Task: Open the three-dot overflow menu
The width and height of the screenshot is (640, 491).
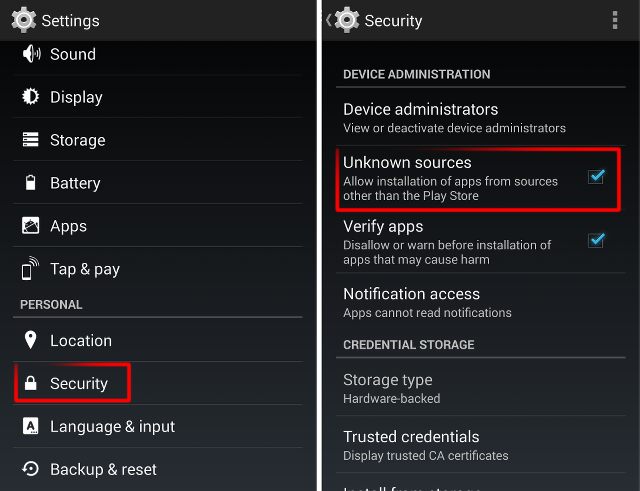Action: coord(614,20)
